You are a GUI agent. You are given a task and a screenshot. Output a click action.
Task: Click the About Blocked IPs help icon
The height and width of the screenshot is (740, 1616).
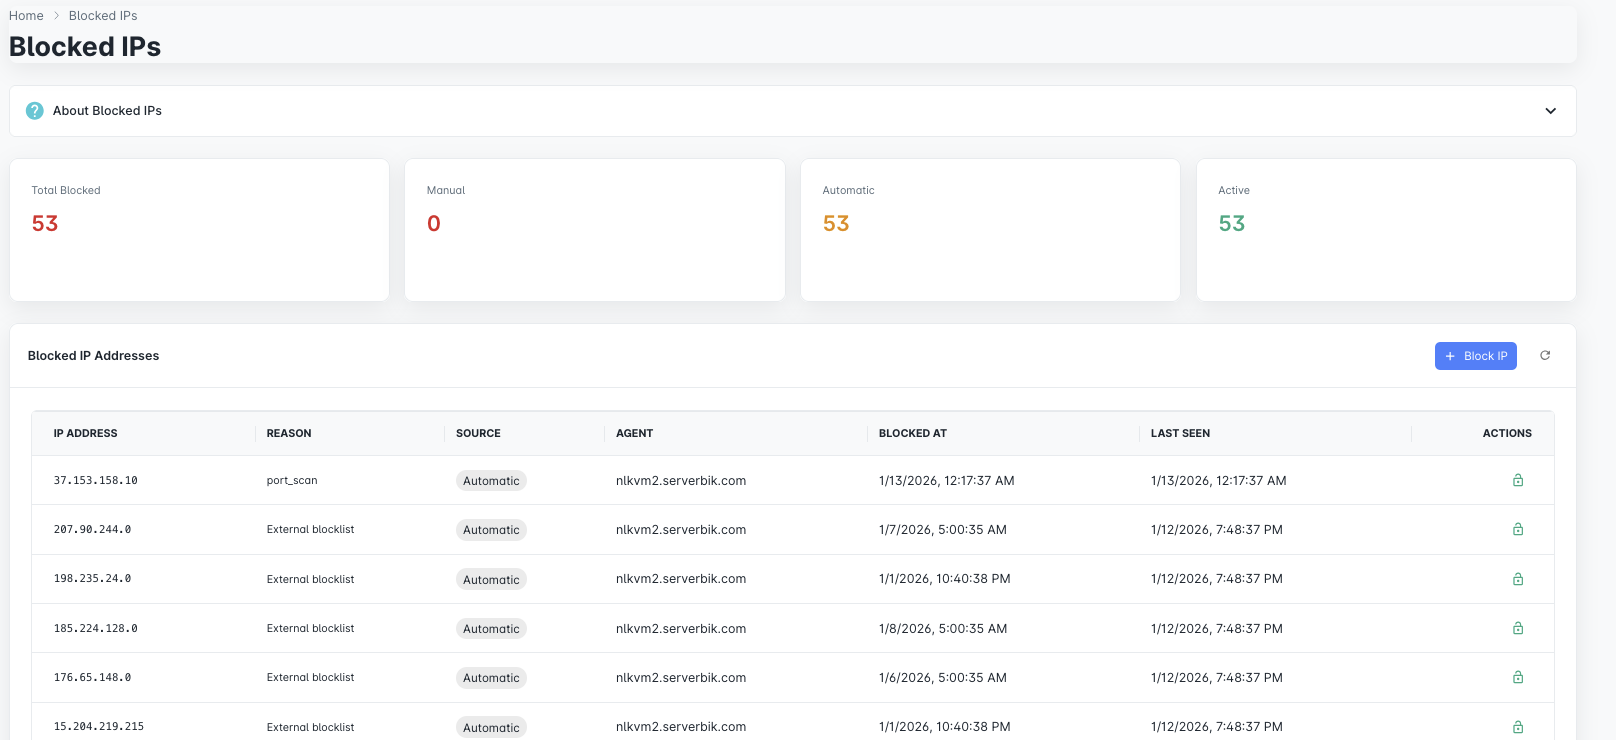(35, 111)
